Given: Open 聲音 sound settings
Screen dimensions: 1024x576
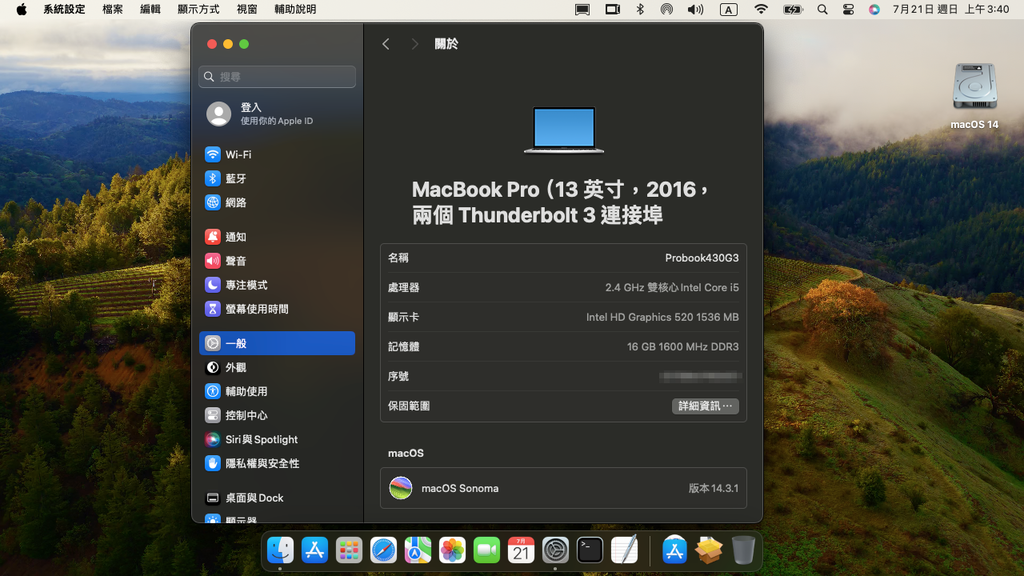Looking at the screenshot, I should click(277, 261).
